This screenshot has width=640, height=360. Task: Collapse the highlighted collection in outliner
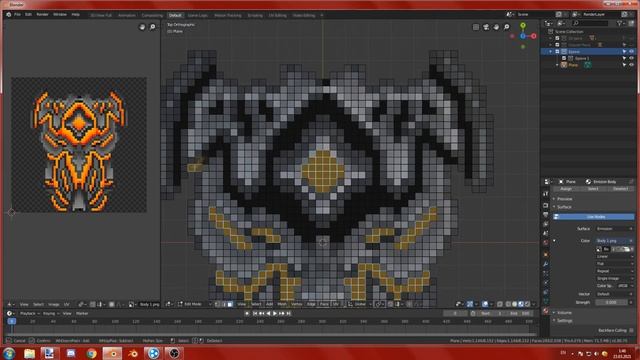tap(551, 52)
